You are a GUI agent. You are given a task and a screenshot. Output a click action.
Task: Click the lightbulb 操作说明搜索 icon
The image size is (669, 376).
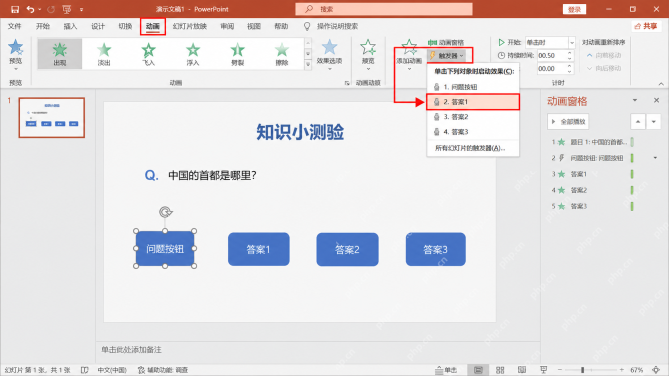(x=307, y=26)
